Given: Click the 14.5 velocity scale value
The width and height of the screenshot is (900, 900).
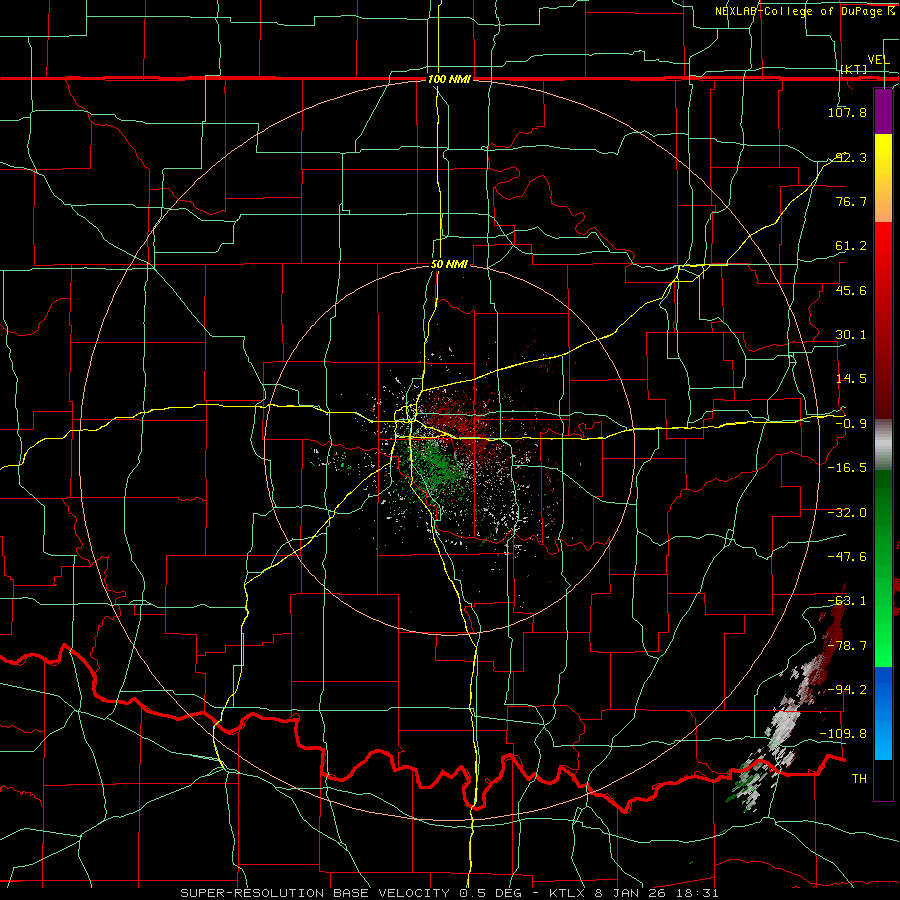Looking at the screenshot, I should pyautogui.click(x=850, y=379).
